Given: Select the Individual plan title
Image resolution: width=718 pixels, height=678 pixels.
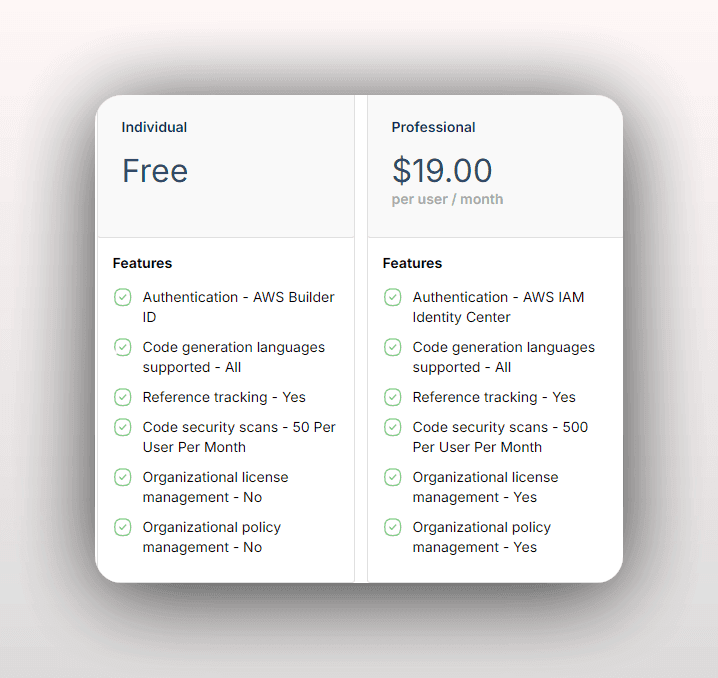Looking at the screenshot, I should click(154, 127).
